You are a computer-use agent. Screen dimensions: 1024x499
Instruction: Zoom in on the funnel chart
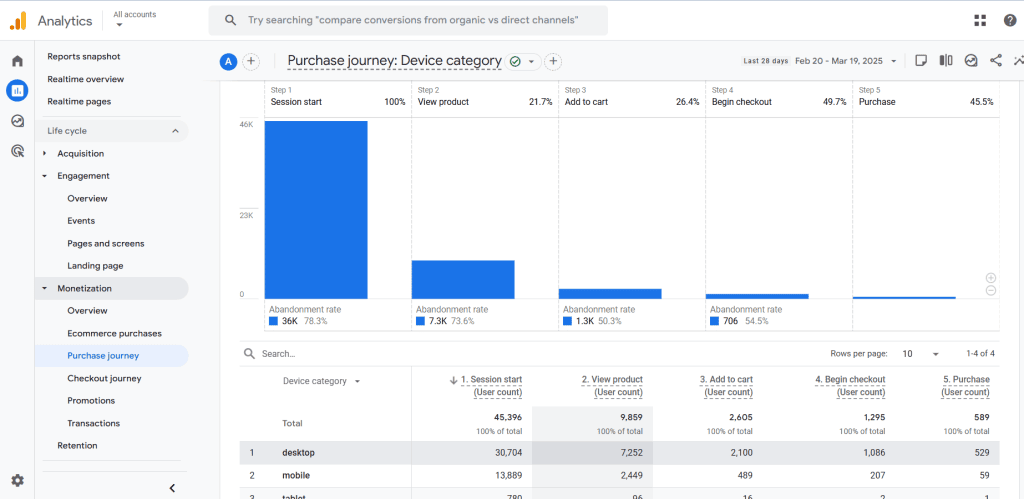(x=991, y=278)
